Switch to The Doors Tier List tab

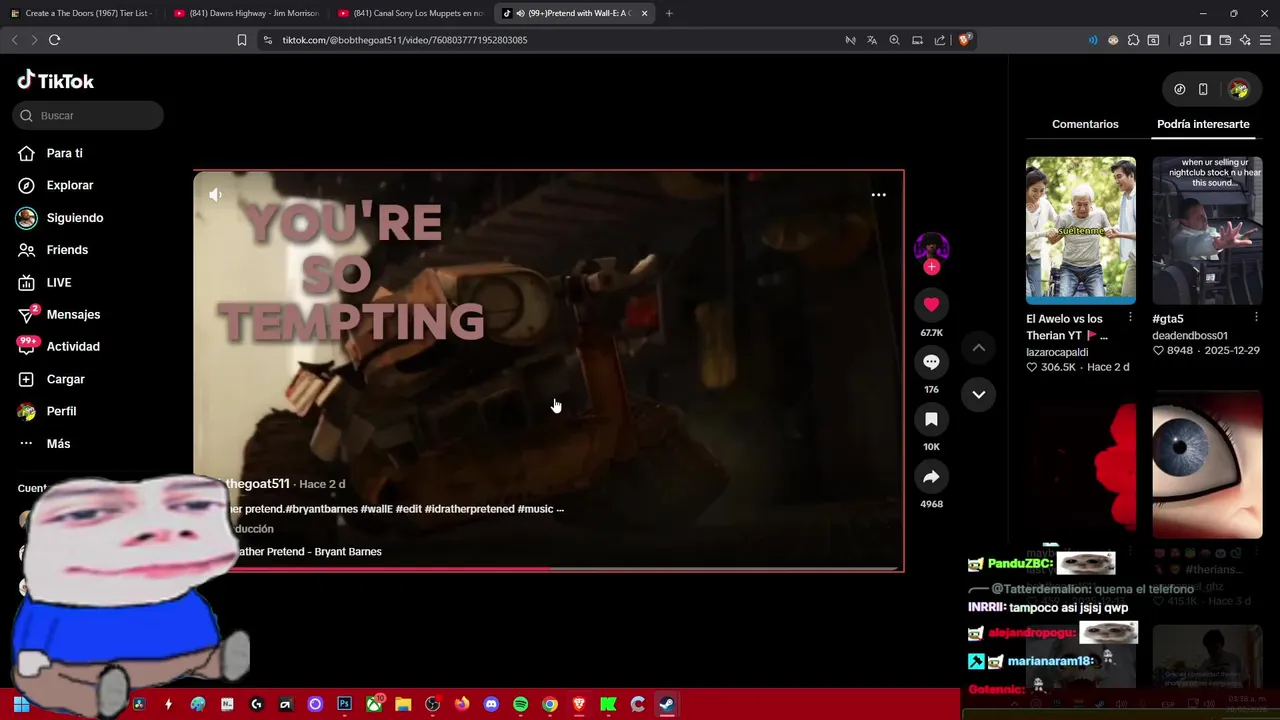click(x=81, y=13)
